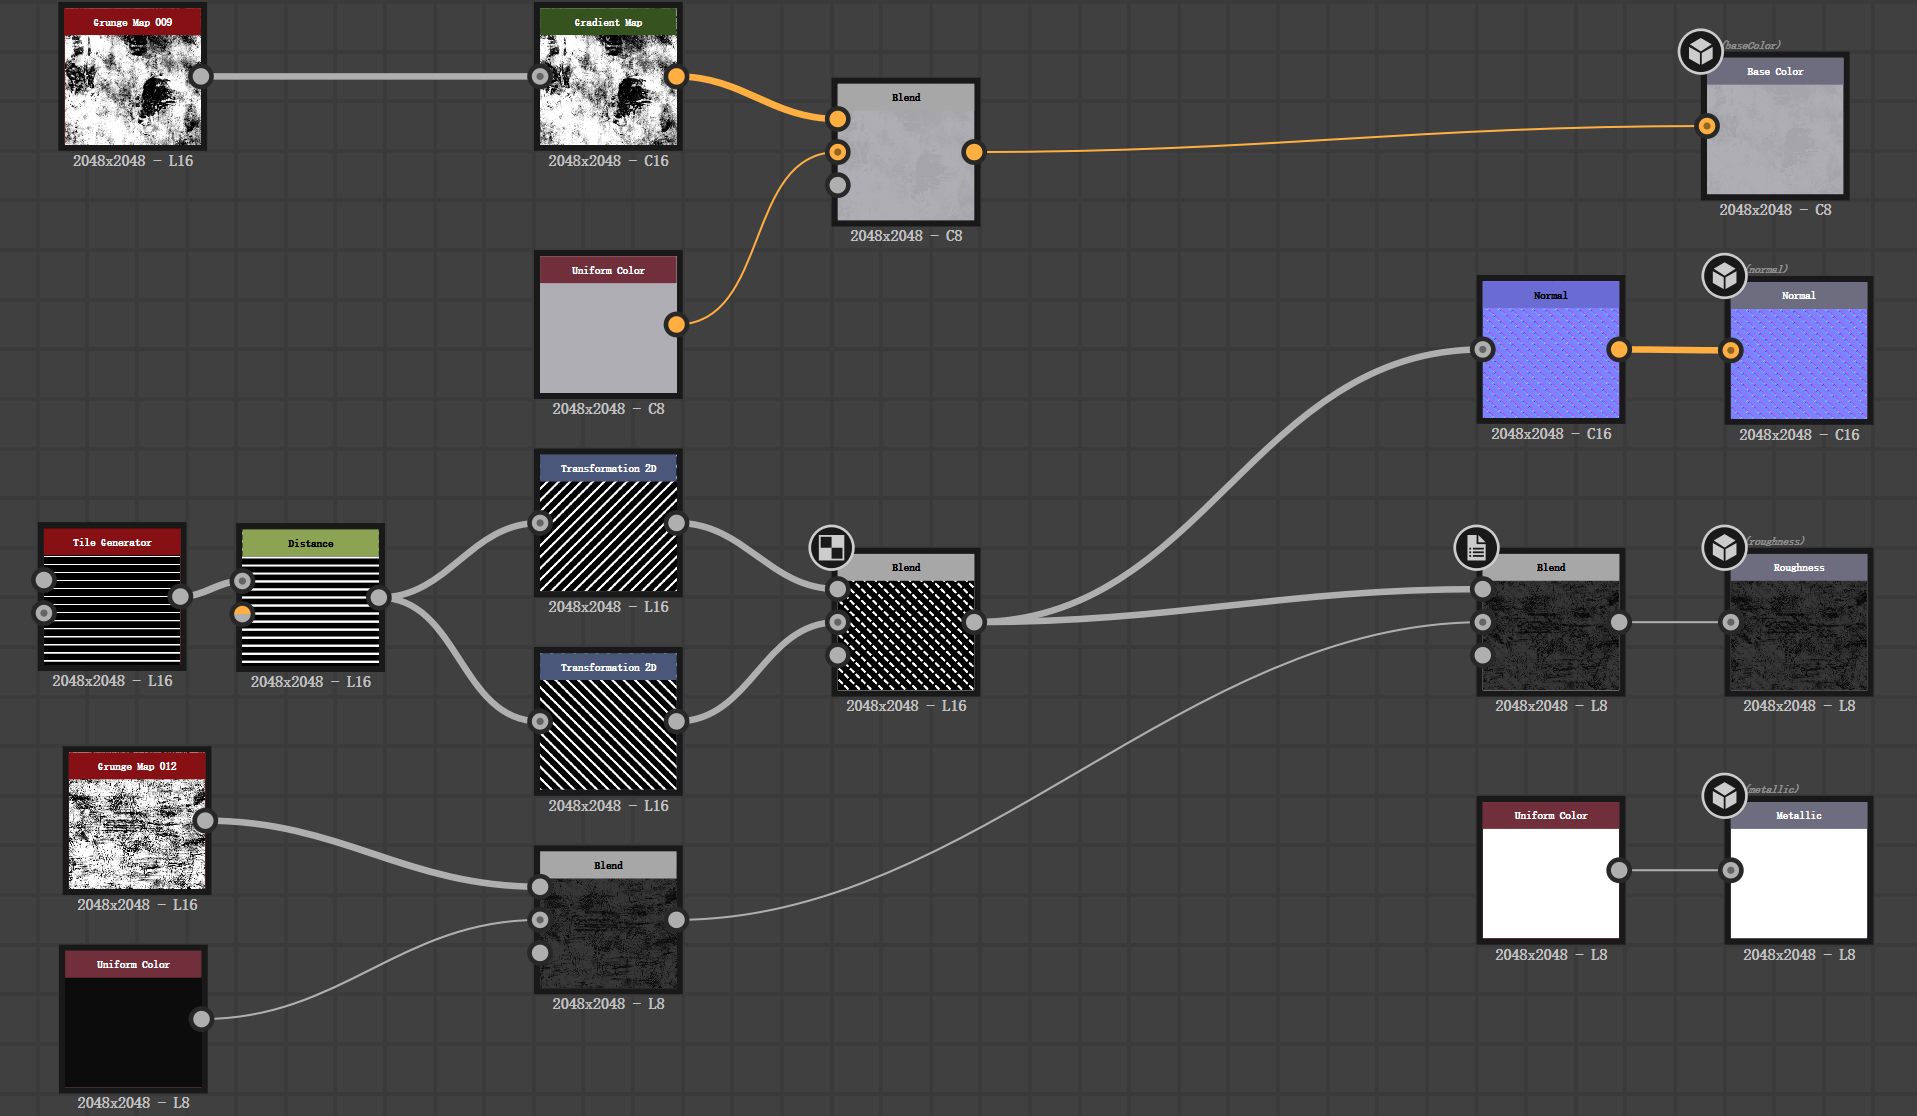Screen dimensions: 1917x1116
Task: Click the Grunge Map 012 thumbnail
Action: pos(137,834)
